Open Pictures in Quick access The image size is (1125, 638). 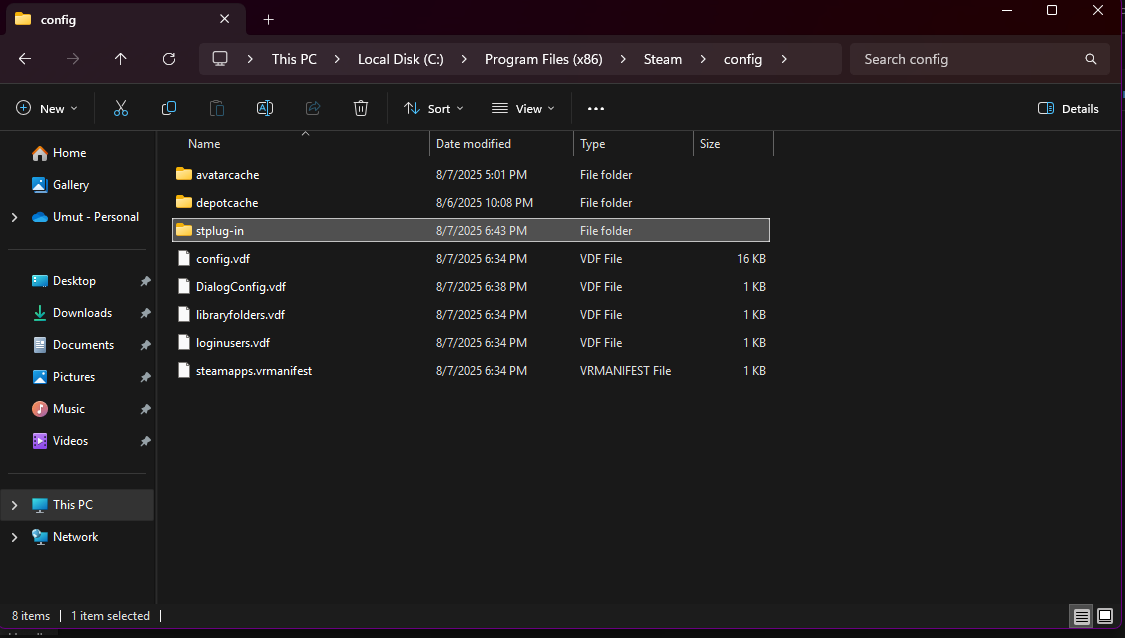click(x=74, y=377)
